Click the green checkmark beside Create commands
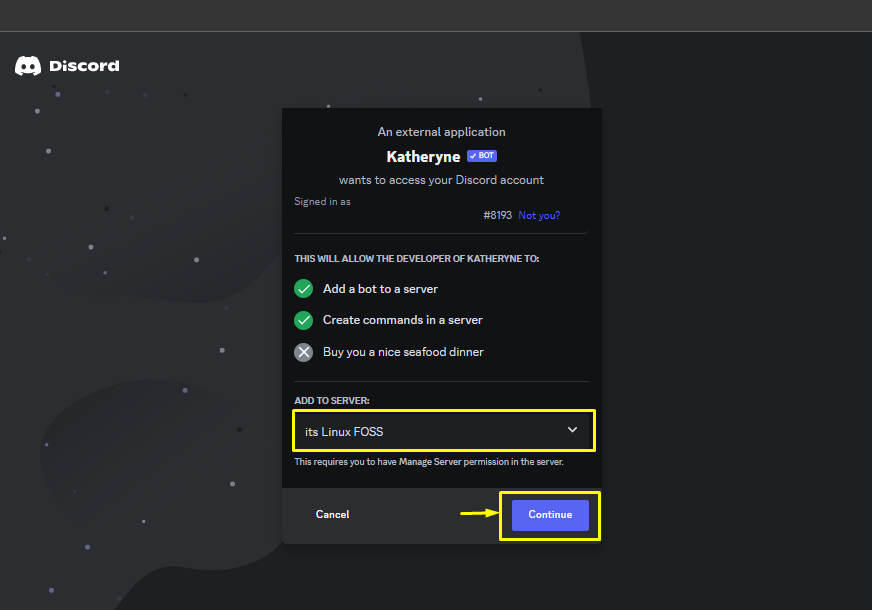Screen dimensions: 872x610 click(x=304, y=320)
